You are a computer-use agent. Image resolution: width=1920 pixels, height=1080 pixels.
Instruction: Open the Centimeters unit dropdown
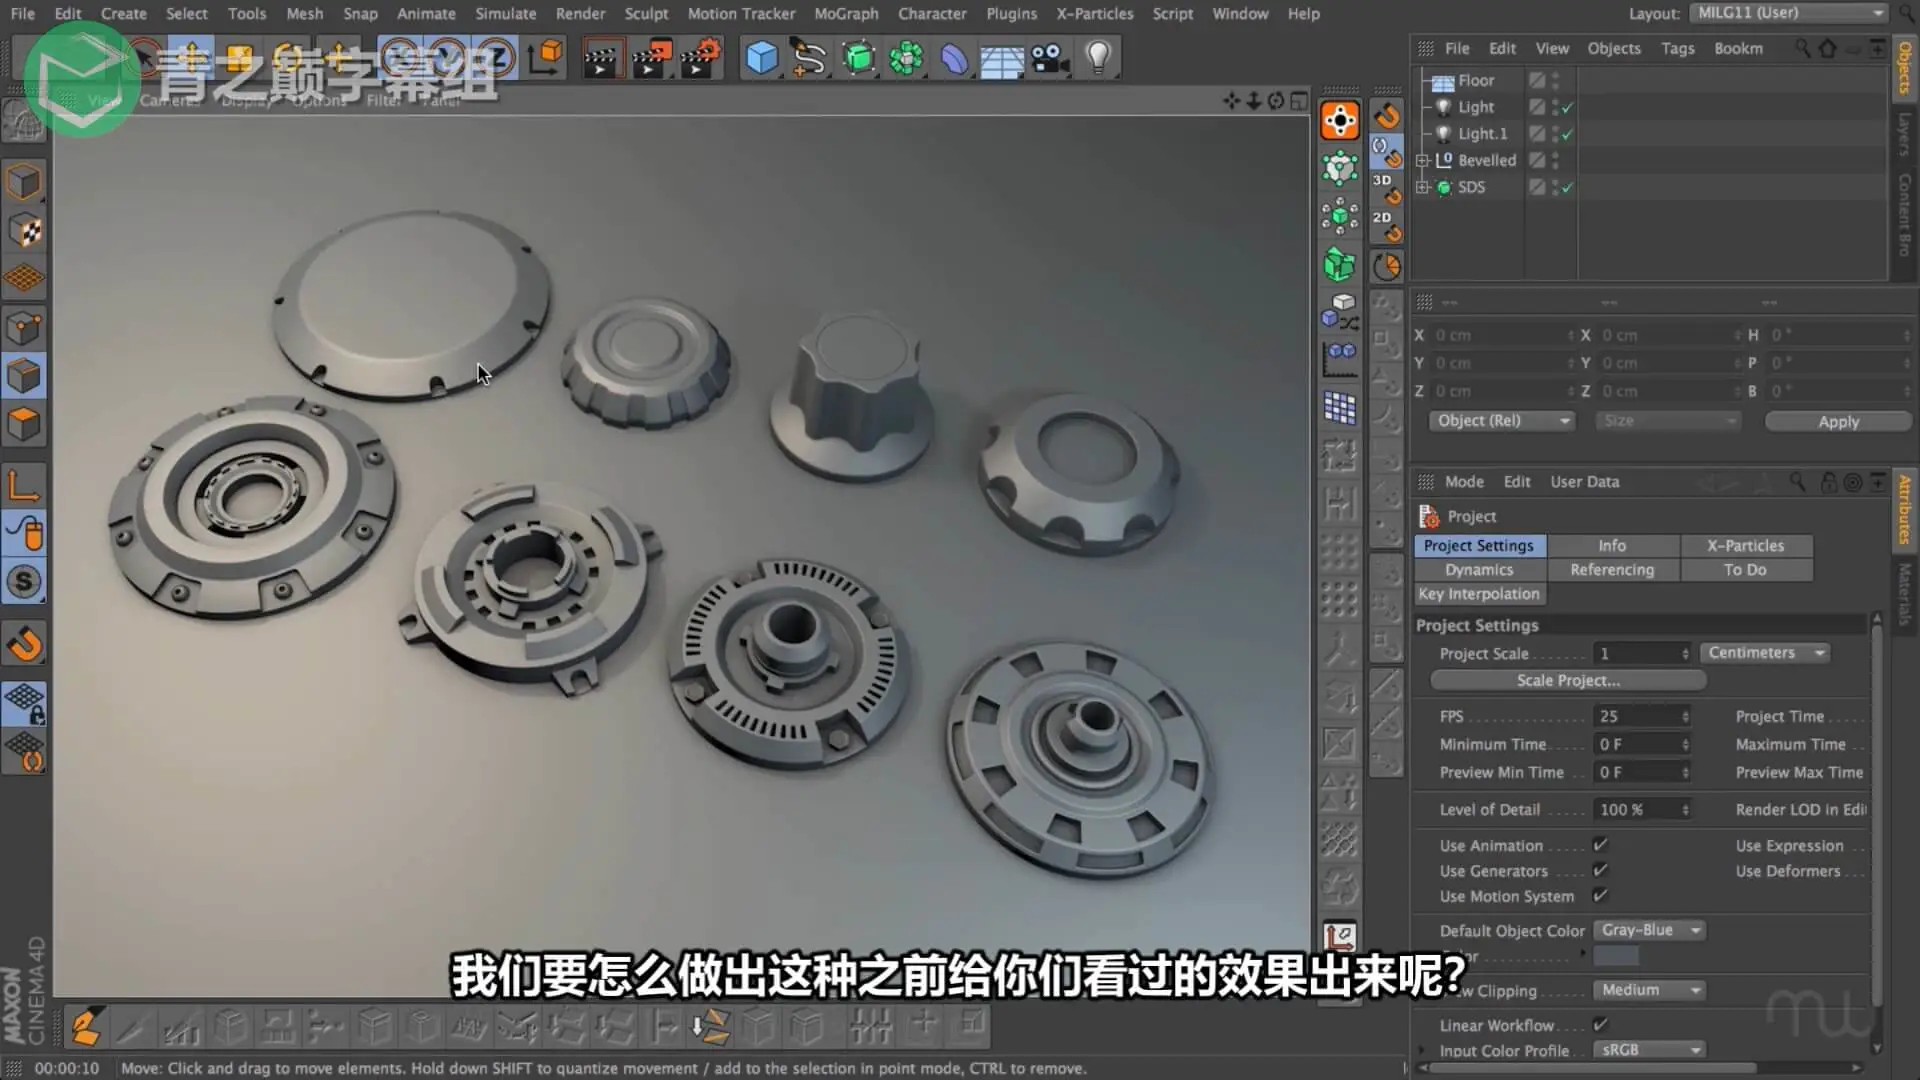1765,653
